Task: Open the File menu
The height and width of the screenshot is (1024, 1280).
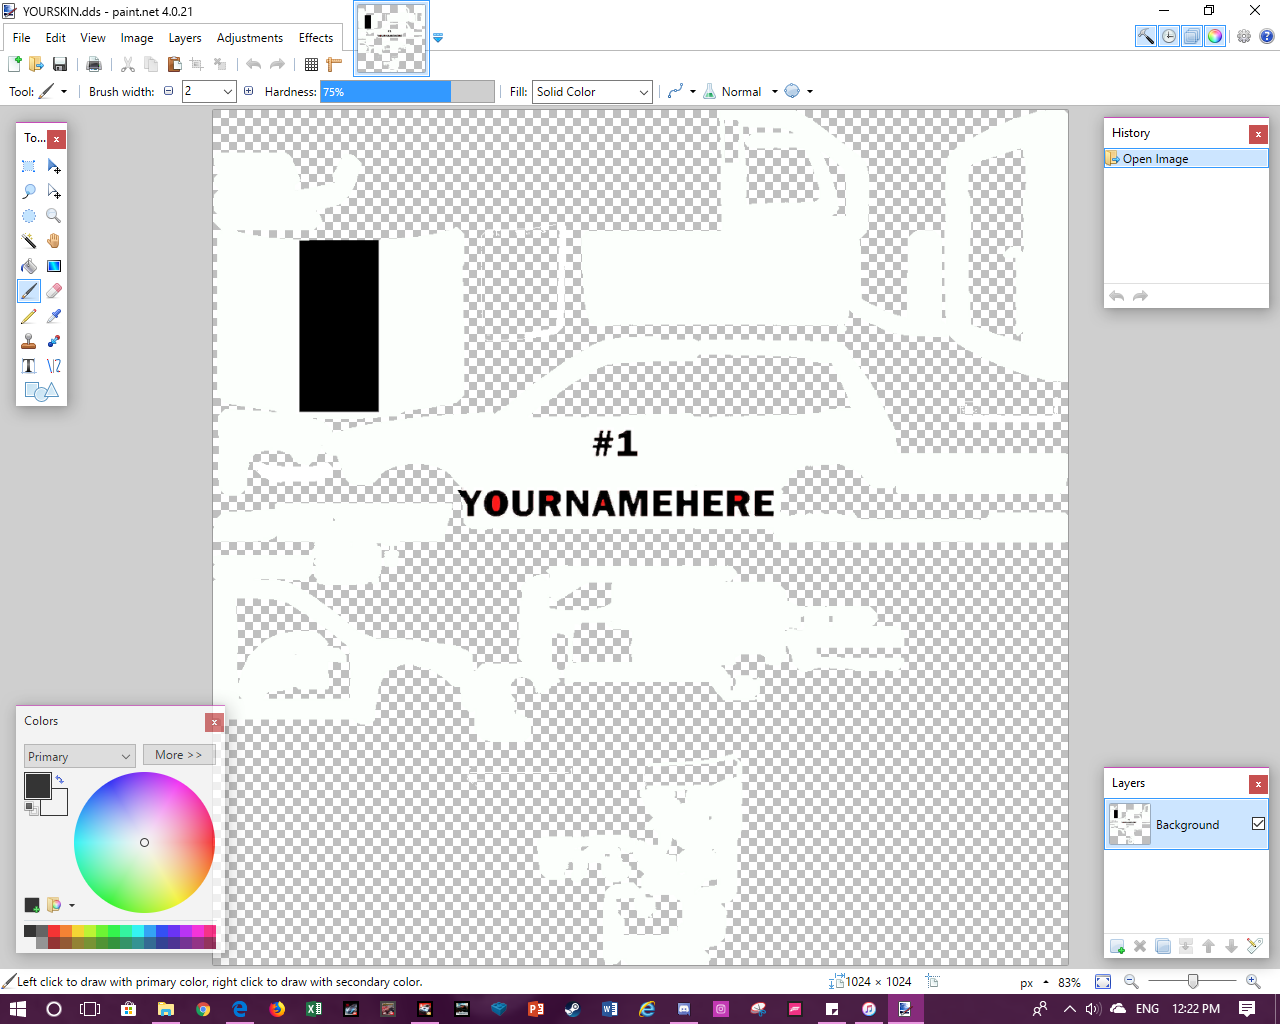Action: coord(22,38)
